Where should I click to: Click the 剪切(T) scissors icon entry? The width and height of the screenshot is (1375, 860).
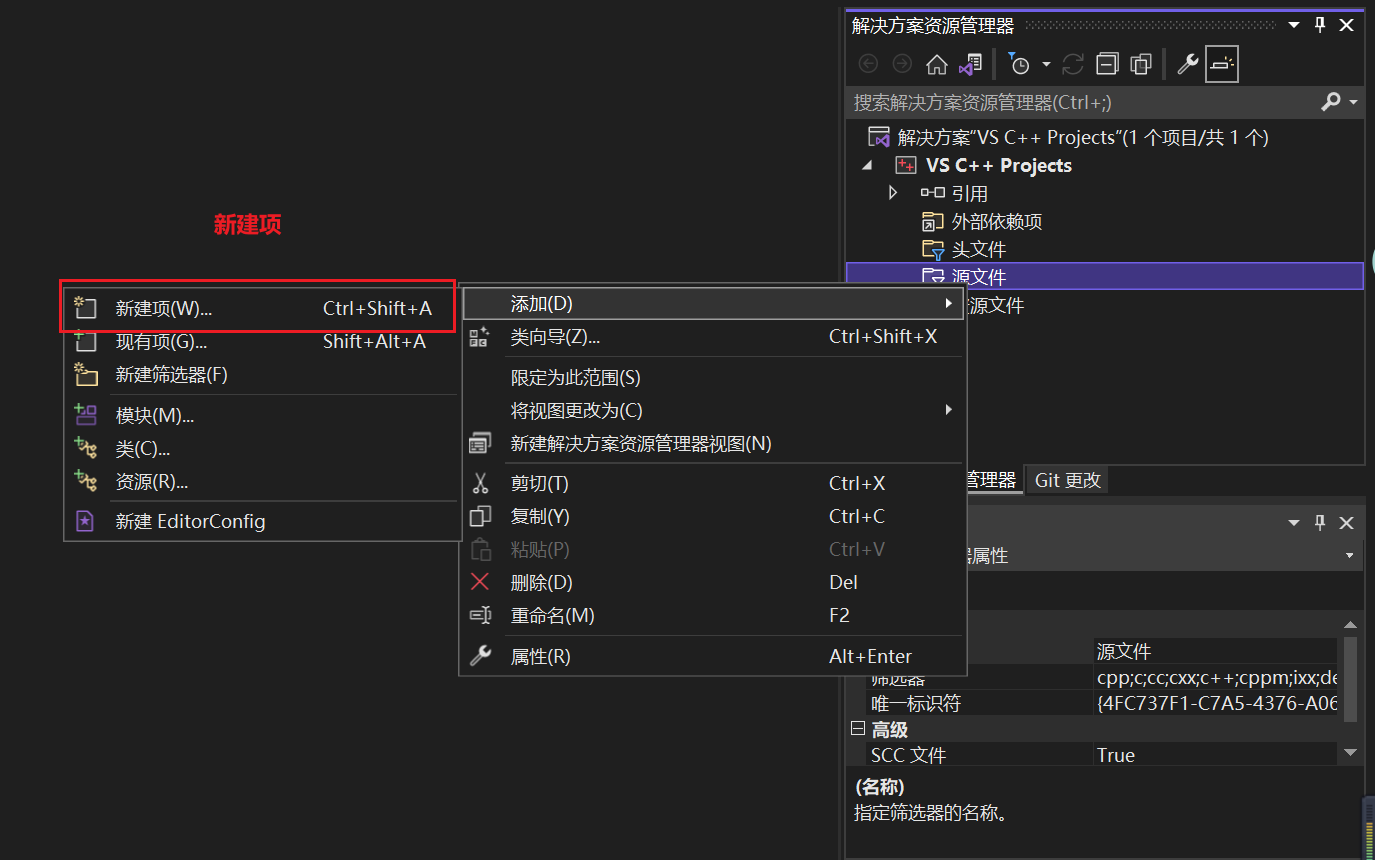tap(713, 484)
